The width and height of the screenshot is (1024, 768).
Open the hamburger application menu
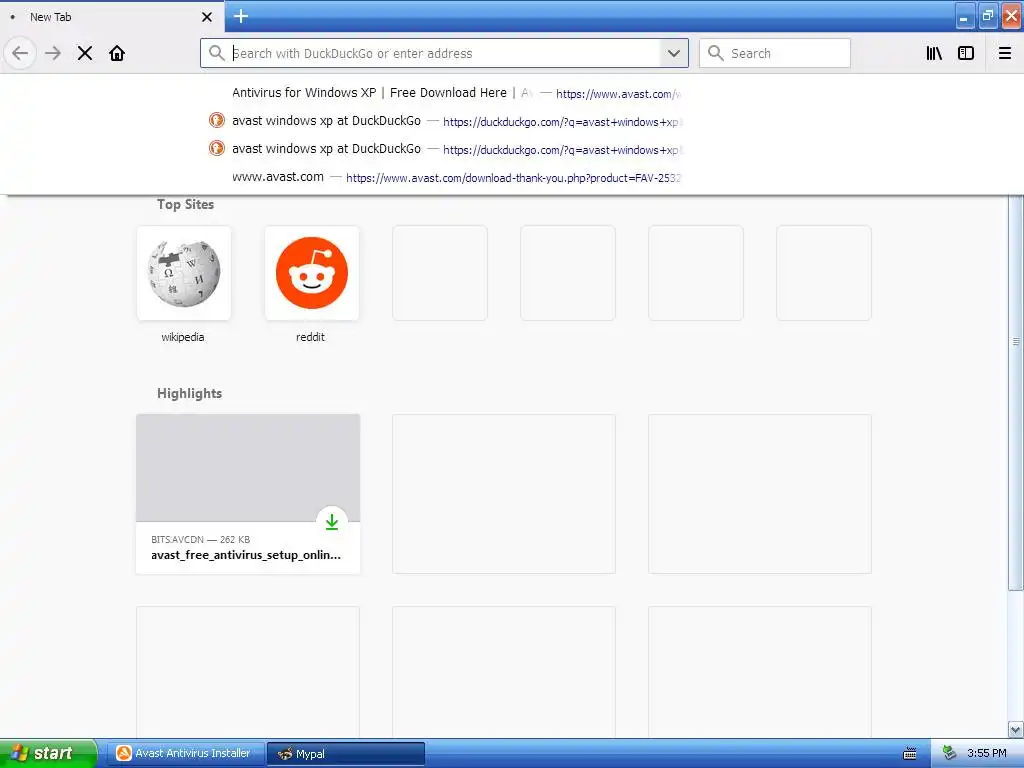coord(1005,53)
